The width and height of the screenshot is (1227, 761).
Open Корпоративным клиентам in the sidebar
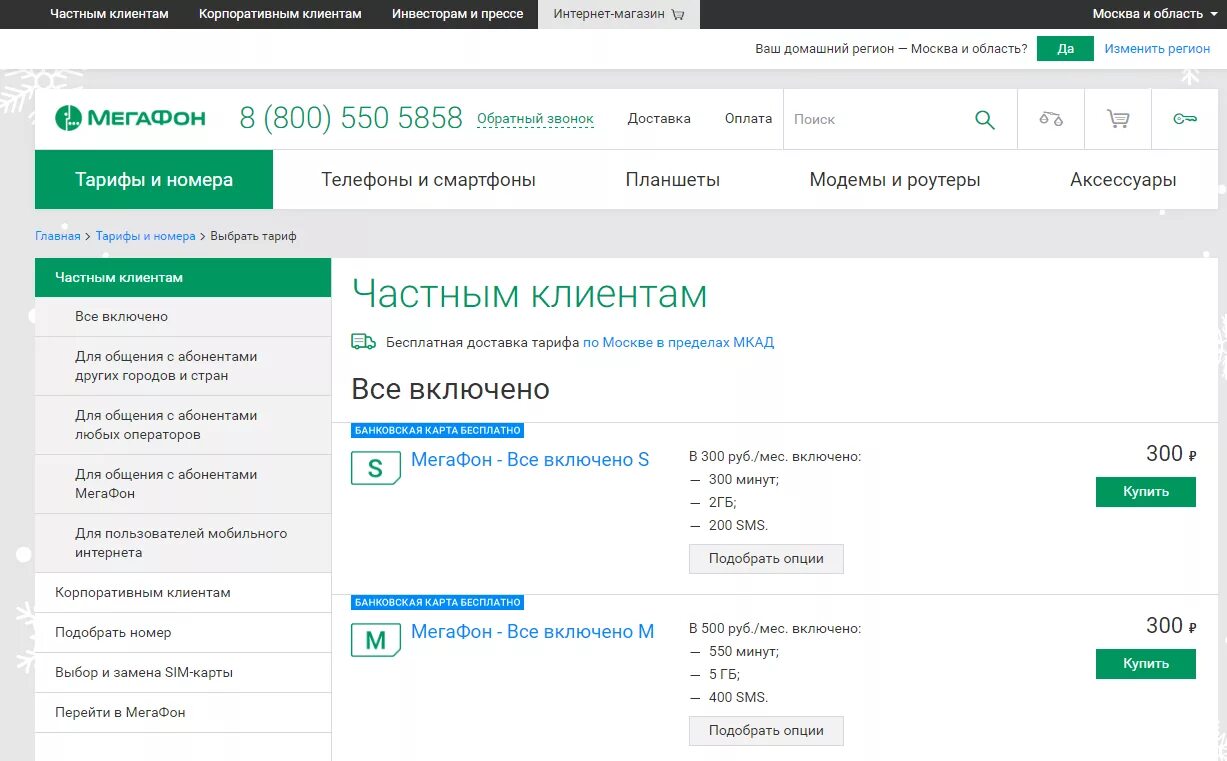(x=183, y=592)
